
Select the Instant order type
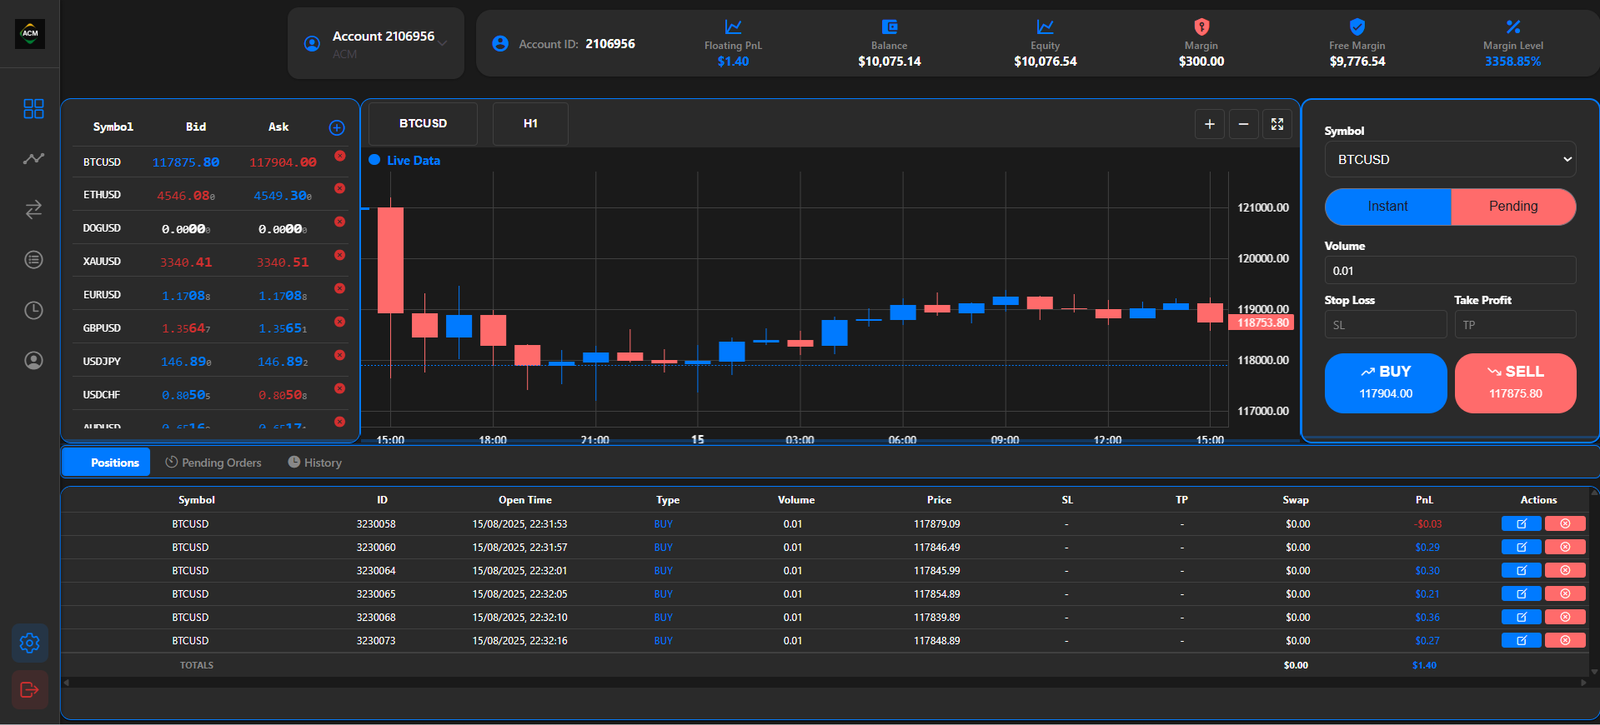click(x=1387, y=207)
